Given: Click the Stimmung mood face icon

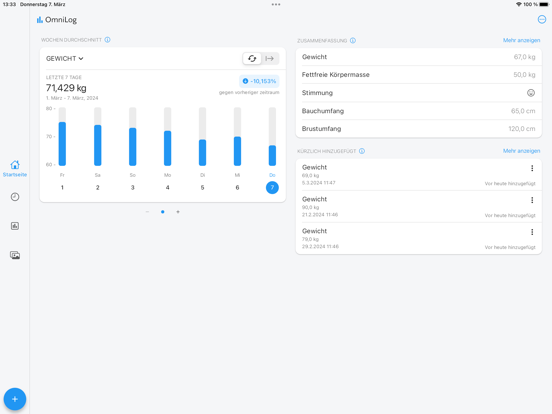Looking at the screenshot, I should pyautogui.click(x=531, y=93).
